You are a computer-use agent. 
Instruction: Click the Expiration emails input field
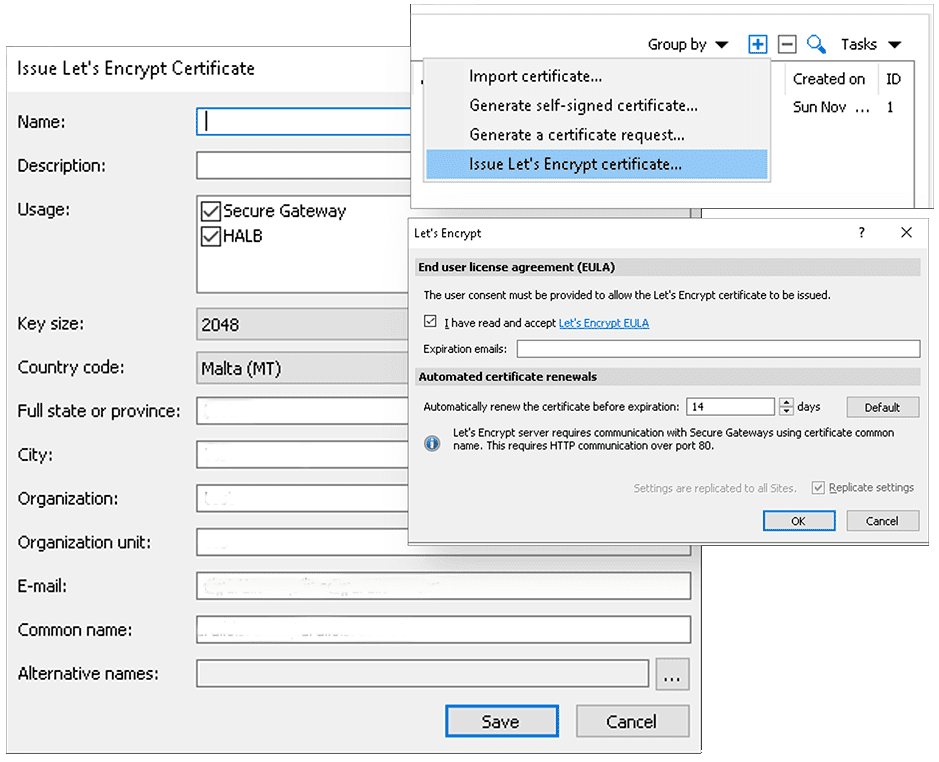click(x=718, y=349)
